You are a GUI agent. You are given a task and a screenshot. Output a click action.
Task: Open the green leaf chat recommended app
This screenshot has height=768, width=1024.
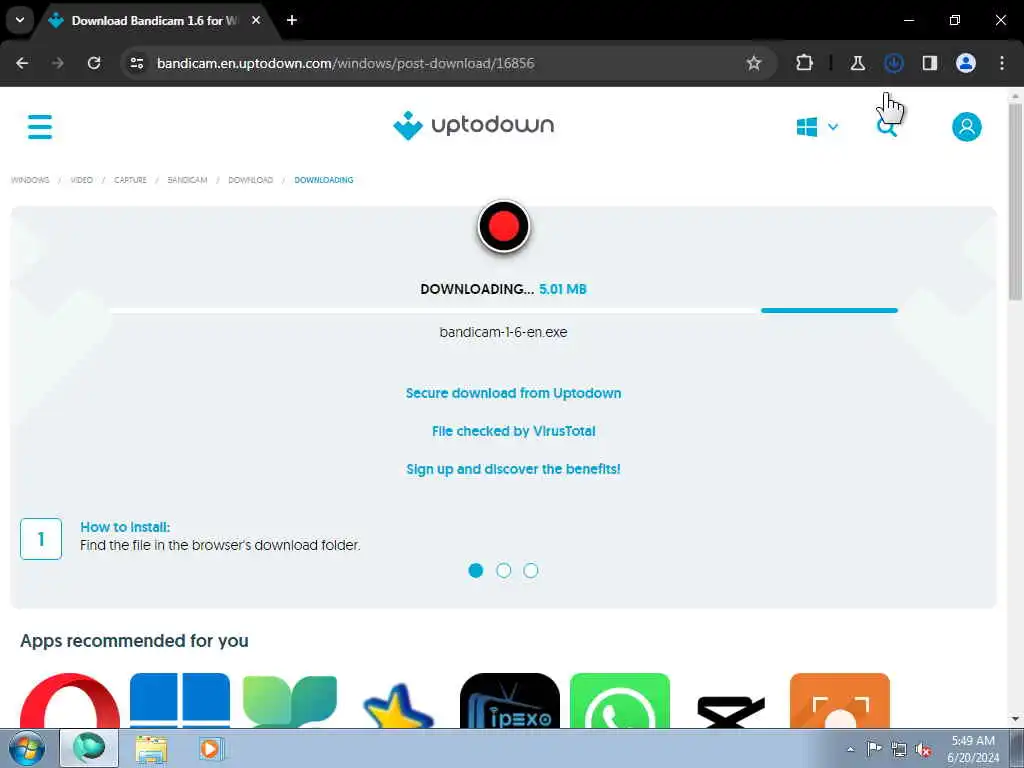tap(290, 701)
